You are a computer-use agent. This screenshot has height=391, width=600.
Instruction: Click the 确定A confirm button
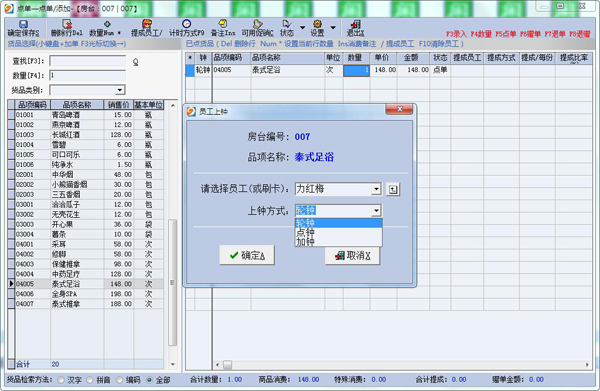(247, 255)
